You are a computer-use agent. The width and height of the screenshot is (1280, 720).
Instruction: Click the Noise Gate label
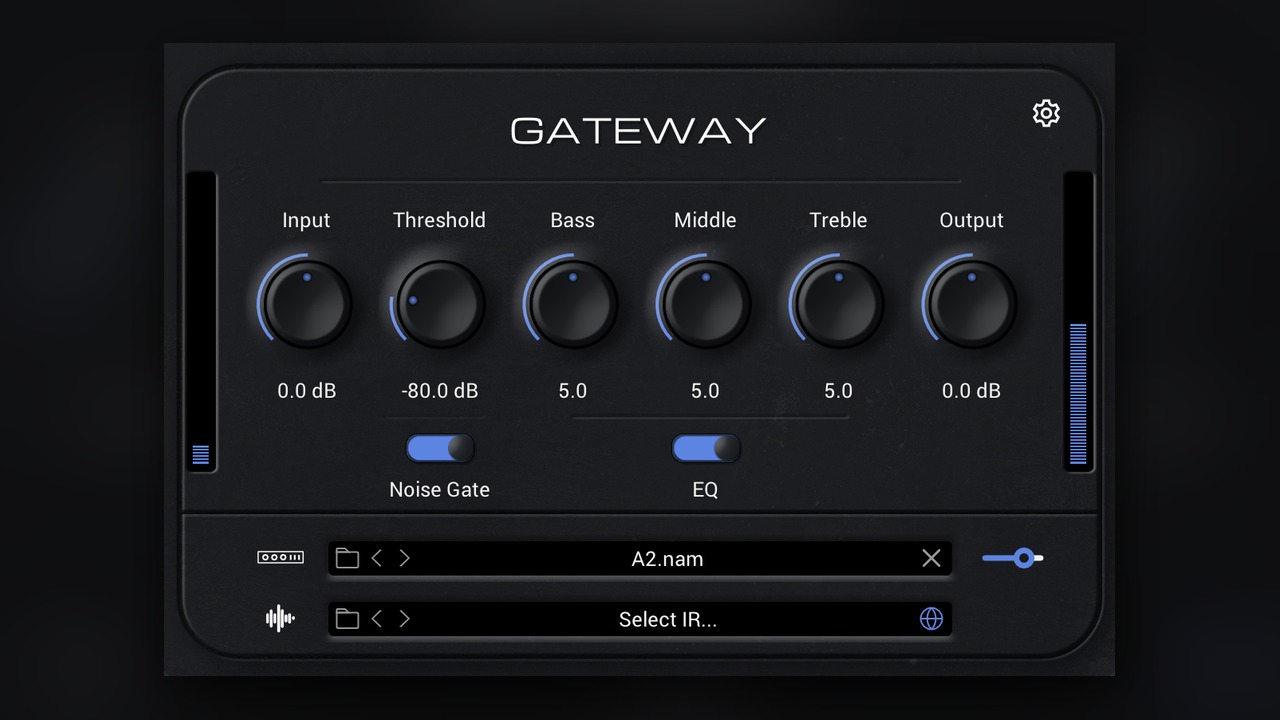(x=440, y=490)
